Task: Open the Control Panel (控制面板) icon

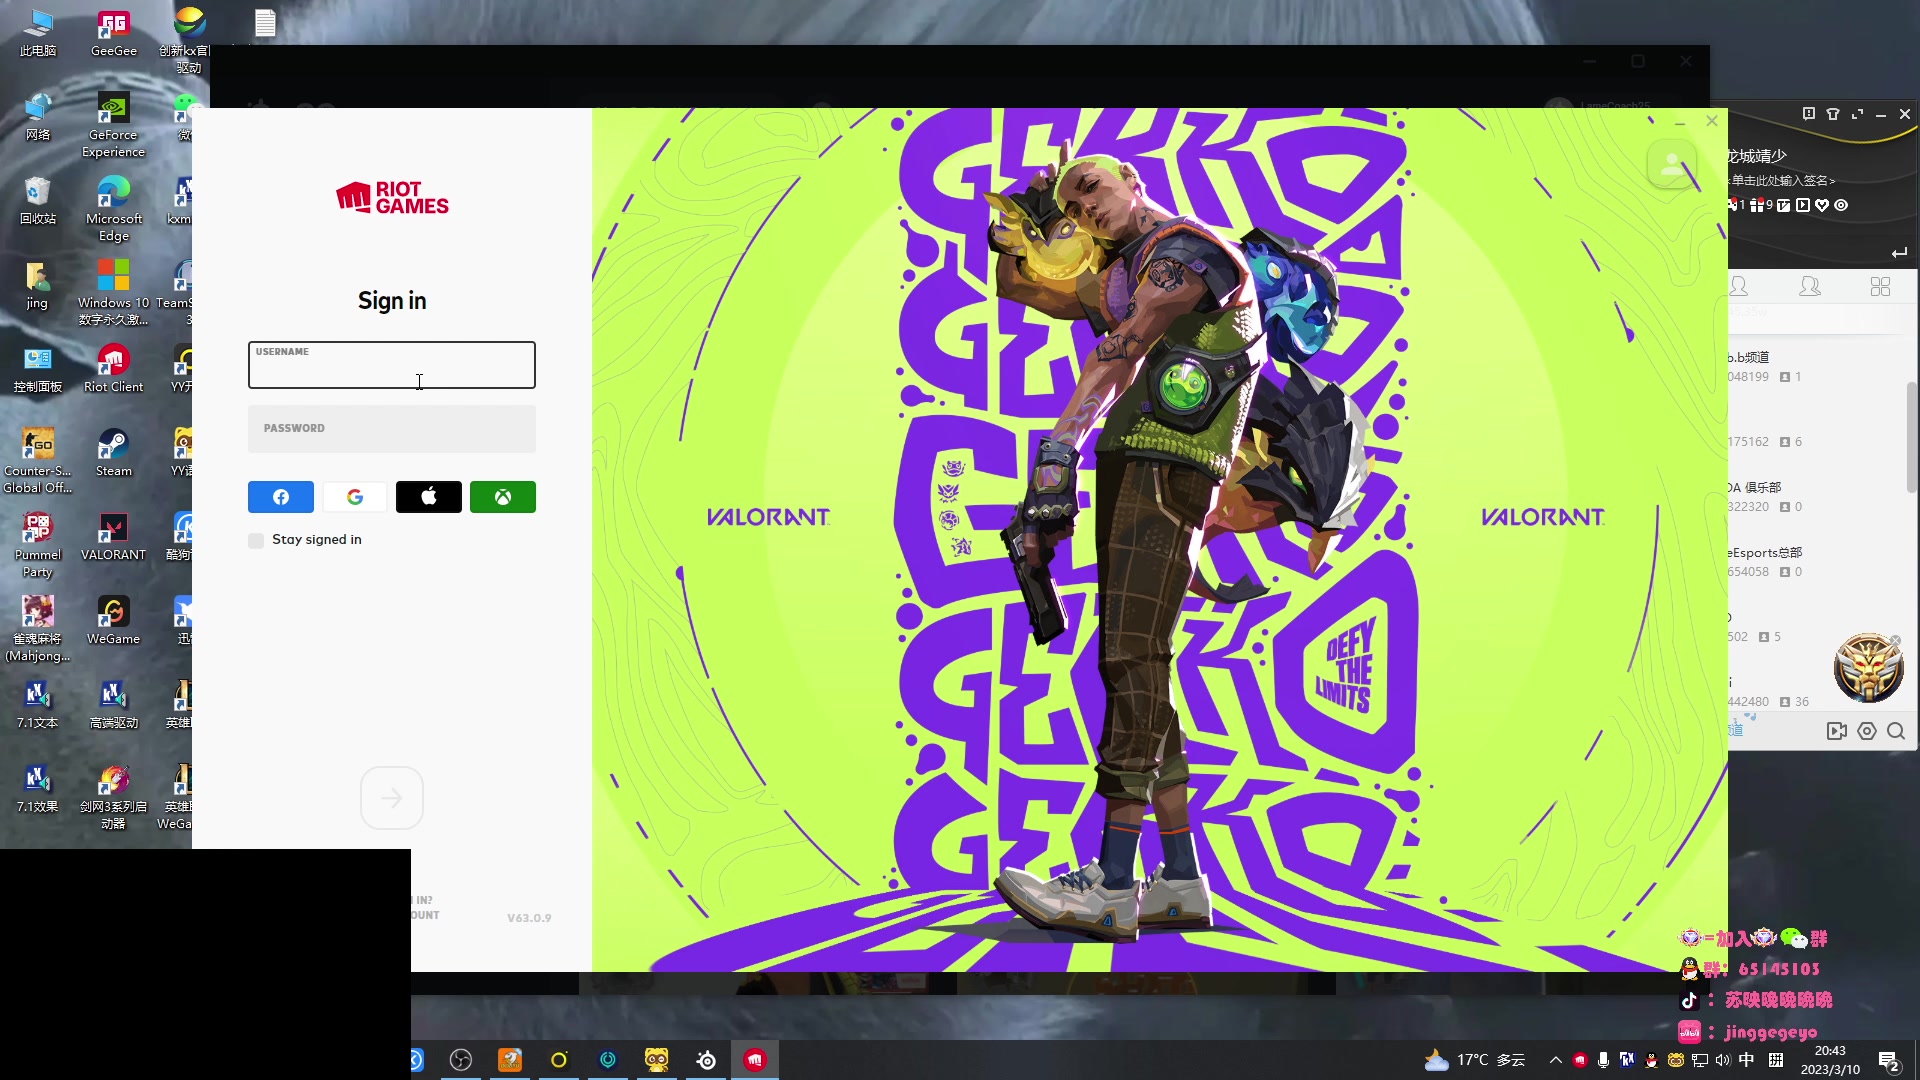Action: click(x=38, y=369)
